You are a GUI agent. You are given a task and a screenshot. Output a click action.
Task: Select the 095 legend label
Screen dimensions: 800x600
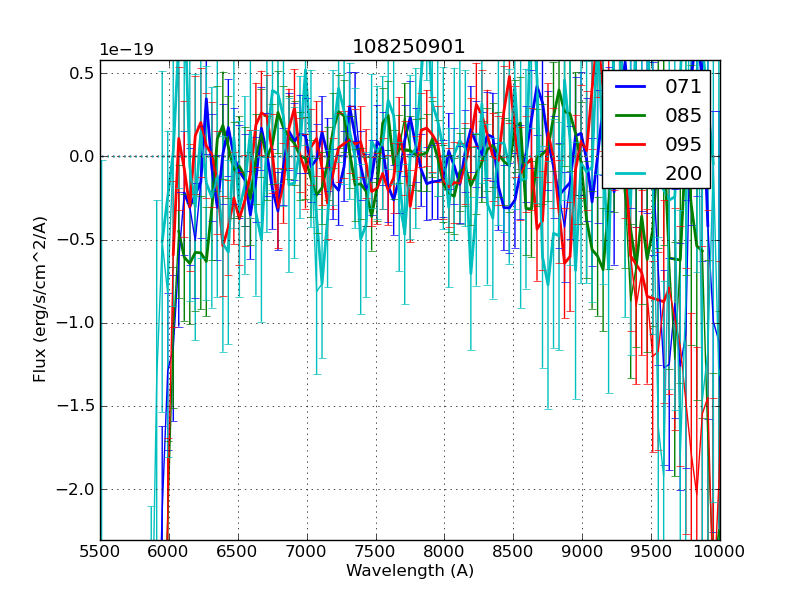683,144
